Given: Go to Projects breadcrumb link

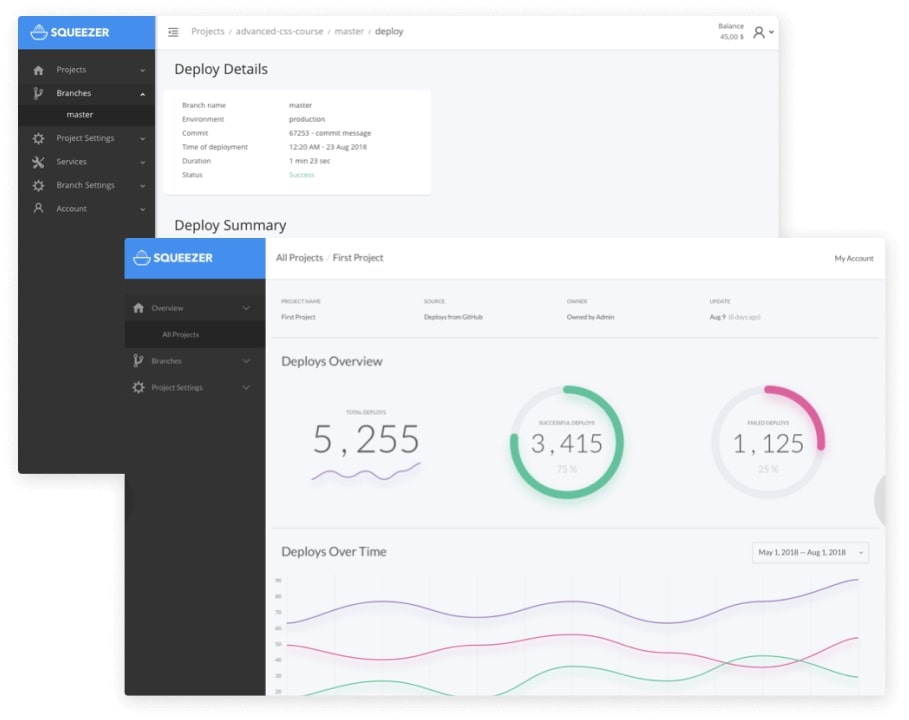Looking at the screenshot, I should pyautogui.click(x=208, y=31).
